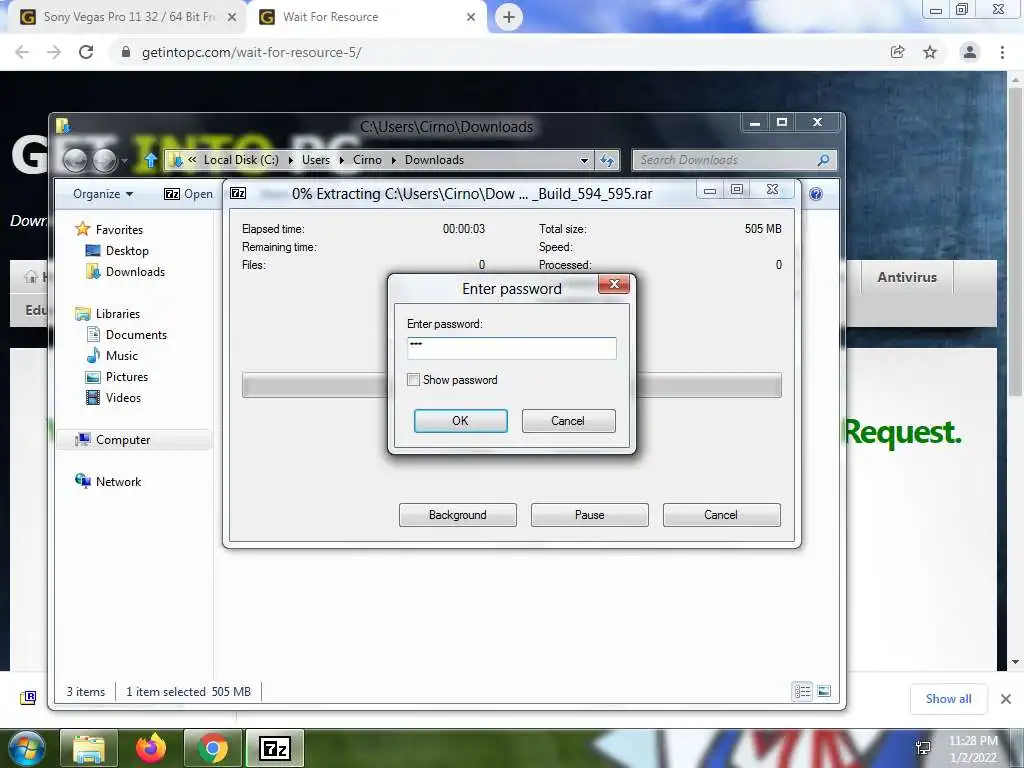Viewport: 1024px width, 768px height.
Task: Click Explorer up-arrow navigation icon
Action: tap(151, 159)
